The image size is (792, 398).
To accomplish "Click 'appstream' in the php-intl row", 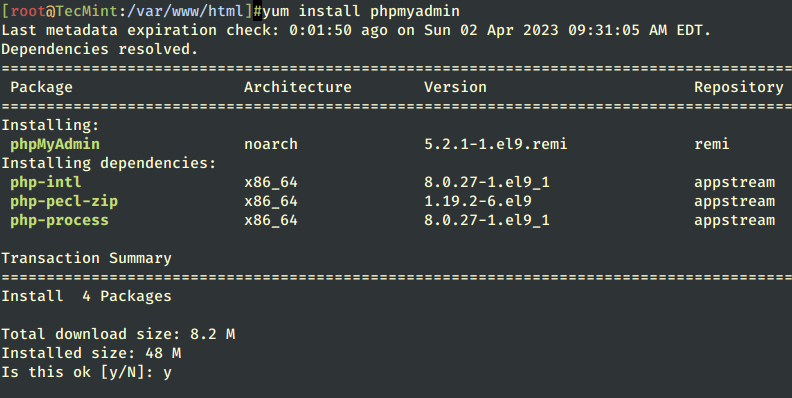I will [x=734, y=182].
